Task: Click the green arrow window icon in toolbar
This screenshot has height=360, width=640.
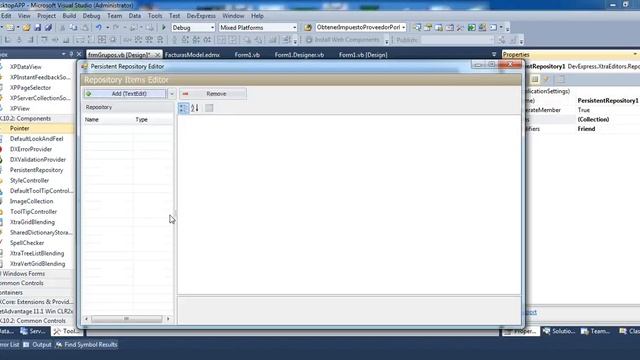Action: pyautogui.click(x=471, y=27)
